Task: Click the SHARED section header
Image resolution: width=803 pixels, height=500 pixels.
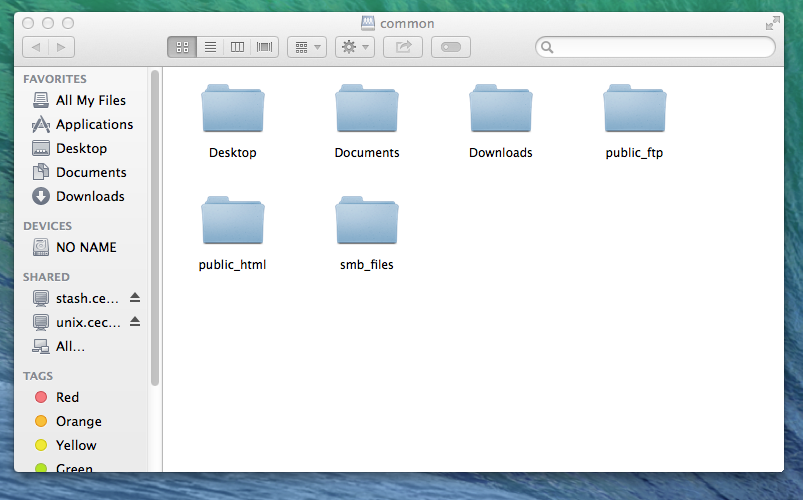Action: pos(46,277)
